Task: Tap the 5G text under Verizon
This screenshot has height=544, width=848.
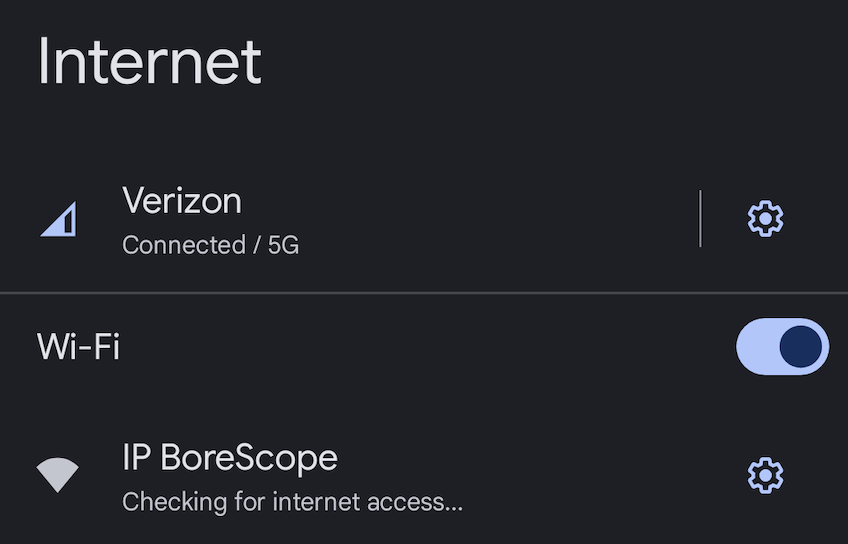Action: (283, 245)
